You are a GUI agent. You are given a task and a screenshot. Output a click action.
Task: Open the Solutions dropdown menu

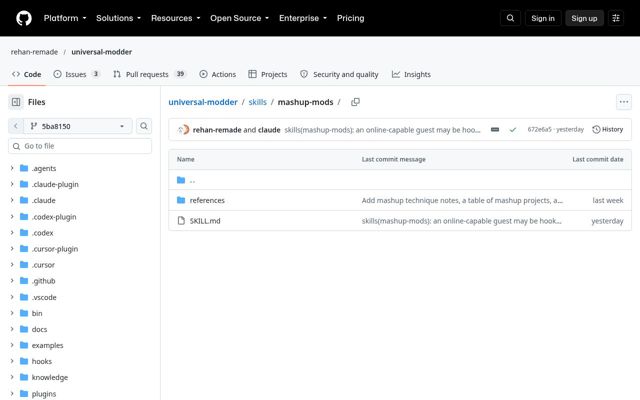118,18
